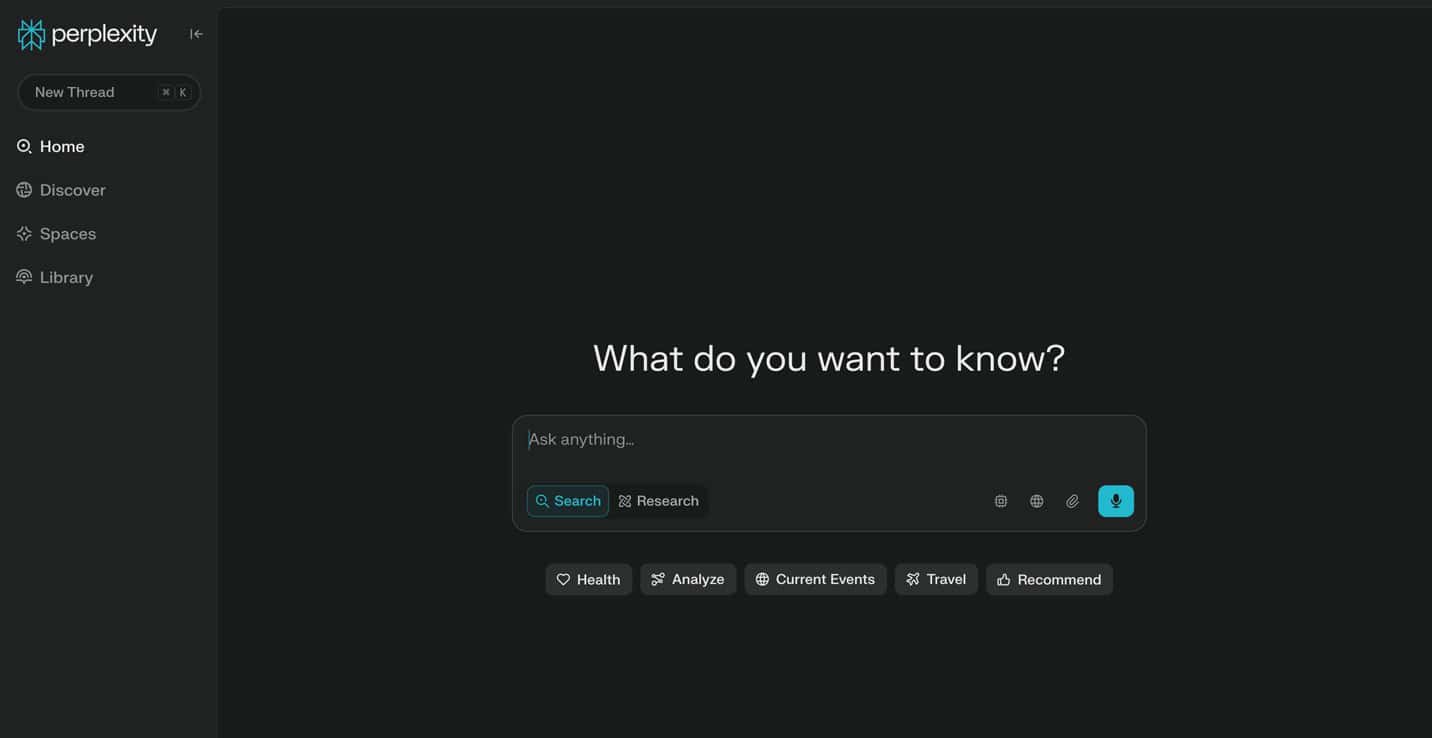Click the Library icon

(24, 277)
